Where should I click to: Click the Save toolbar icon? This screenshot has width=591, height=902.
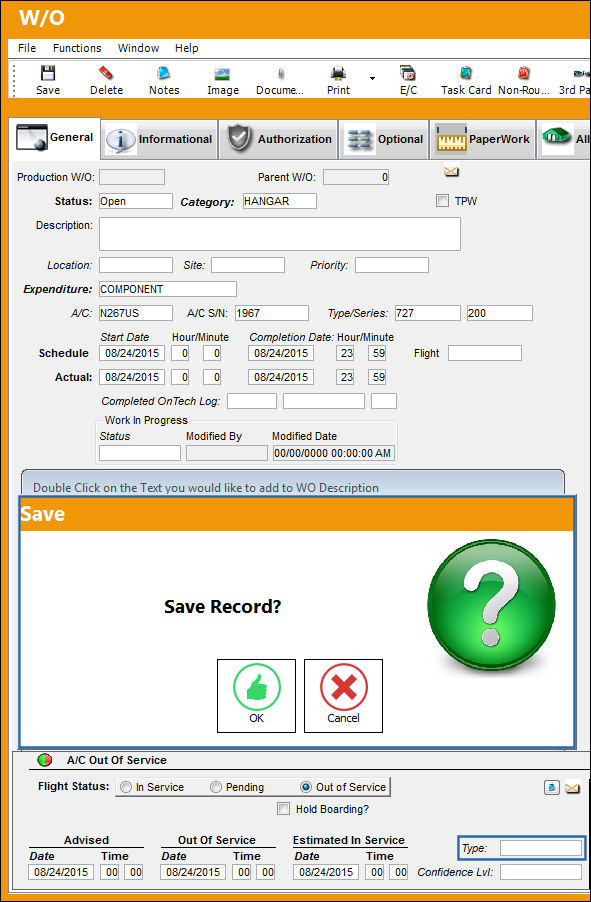tap(48, 73)
